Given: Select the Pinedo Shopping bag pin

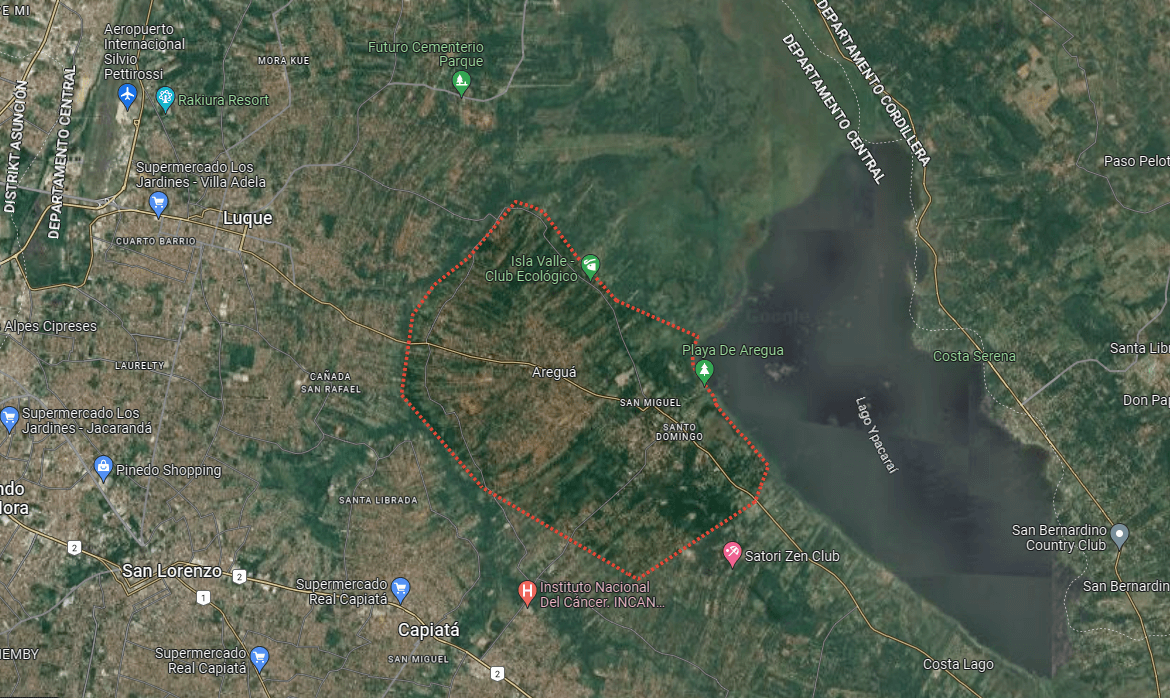Looking at the screenshot, I should pyautogui.click(x=104, y=469).
